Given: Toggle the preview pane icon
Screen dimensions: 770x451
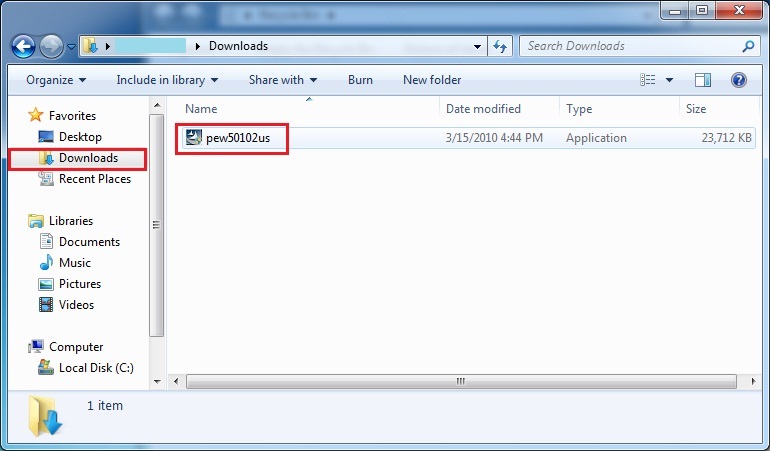Looking at the screenshot, I should pyautogui.click(x=703, y=80).
